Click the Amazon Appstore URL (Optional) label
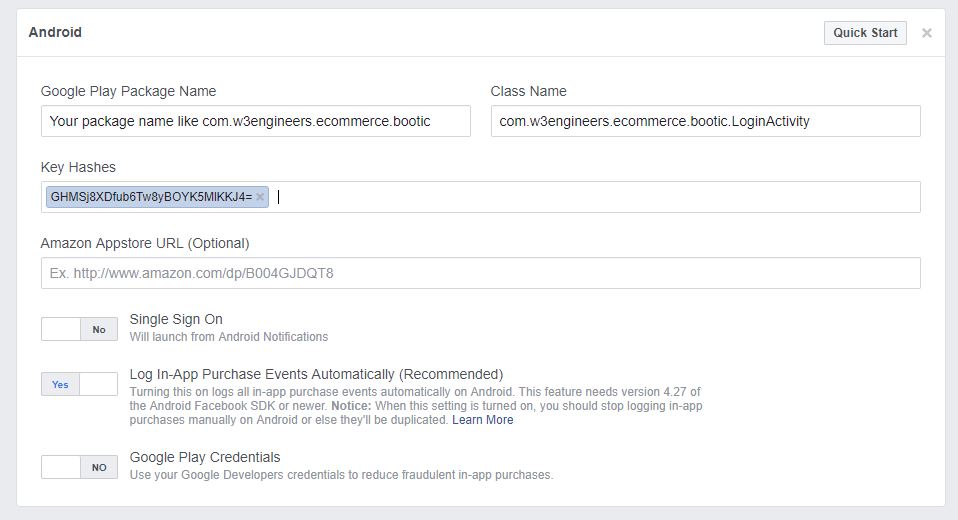This screenshot has width=958, height=520. (x=145, y=243)
